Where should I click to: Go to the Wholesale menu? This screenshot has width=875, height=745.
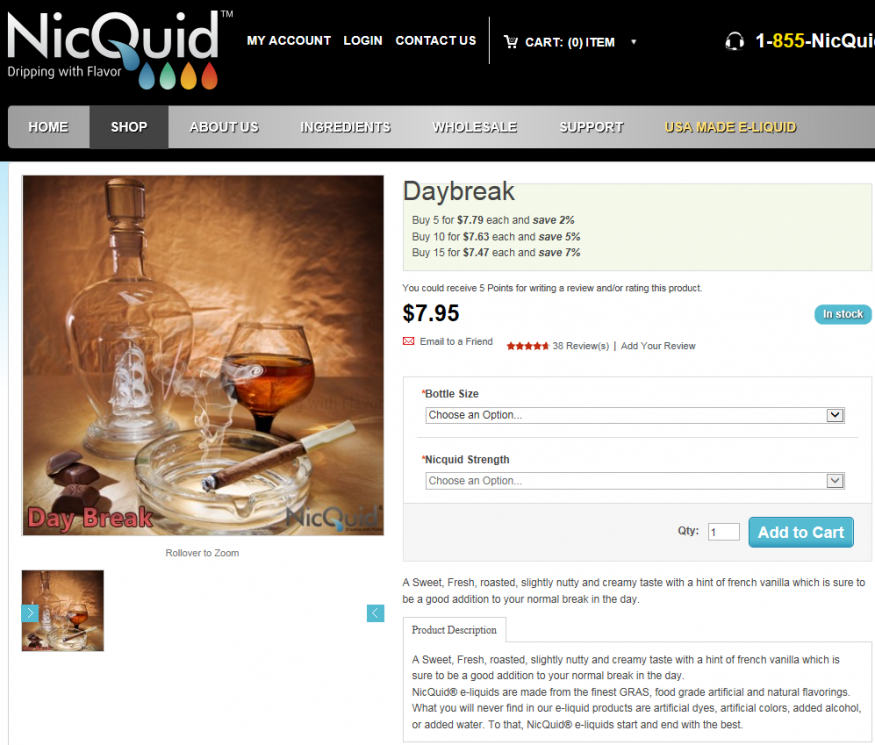pyautogui.click(x=475, y=127)
